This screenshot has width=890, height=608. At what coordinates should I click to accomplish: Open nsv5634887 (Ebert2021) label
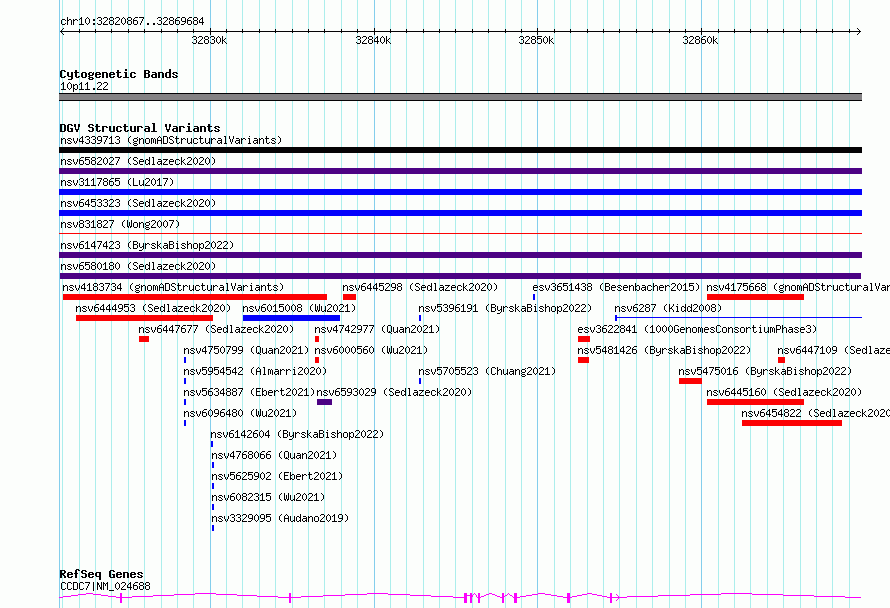point(249,392)
